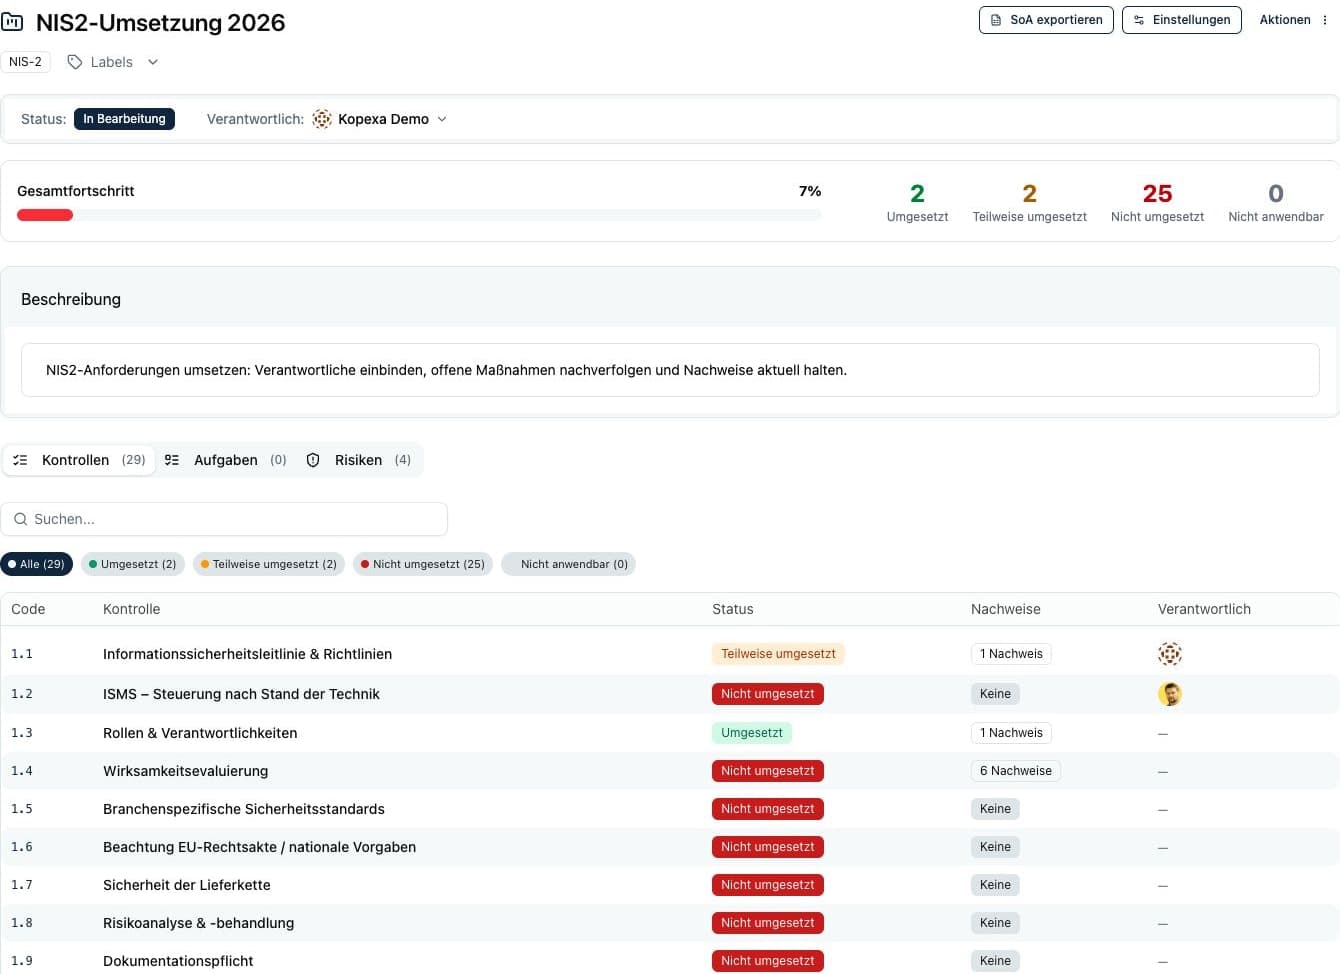
Task: Click the Status column header
Action: (x=733, y=609)
